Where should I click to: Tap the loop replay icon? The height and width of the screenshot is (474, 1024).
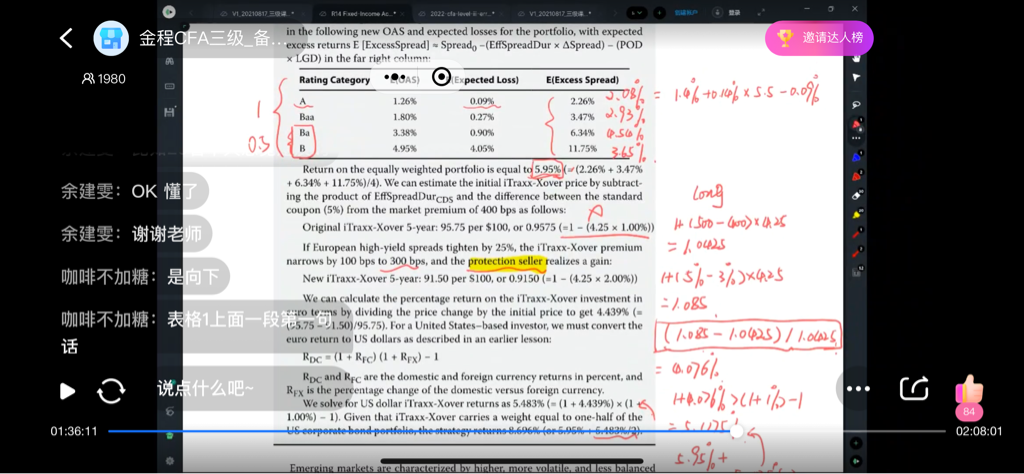point(111,391)
